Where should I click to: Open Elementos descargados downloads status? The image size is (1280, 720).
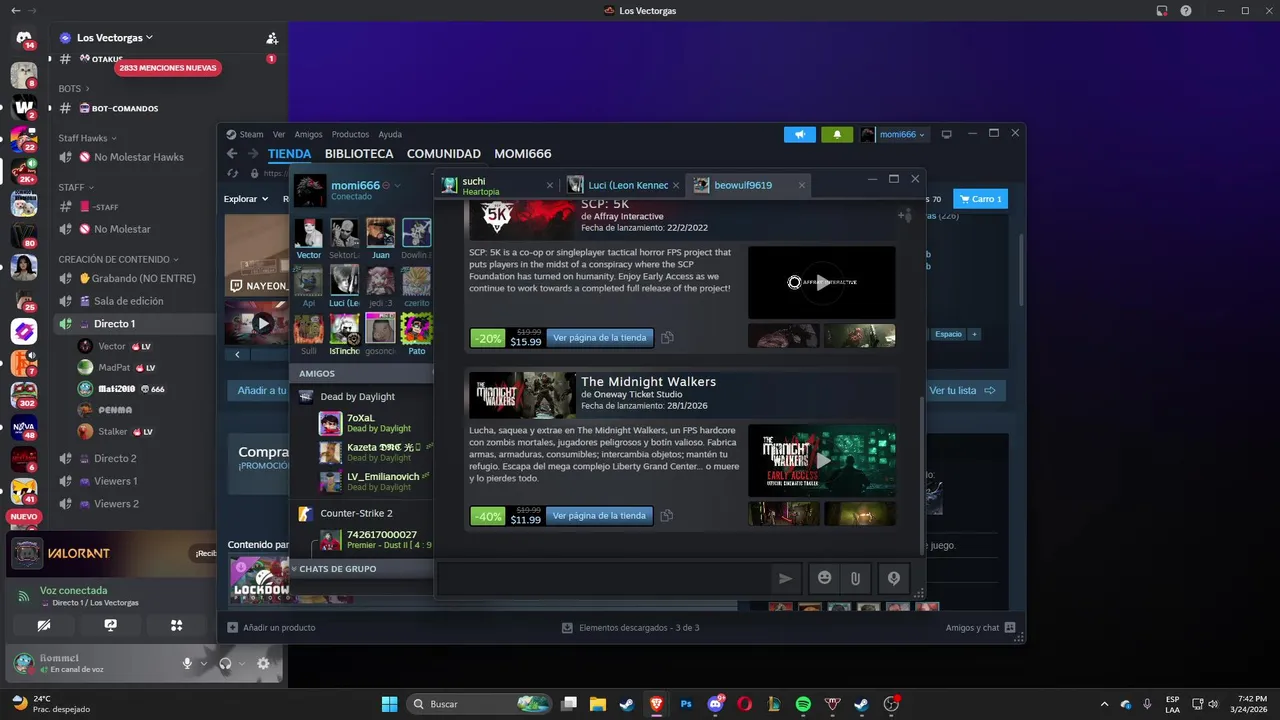(x=630, y=628)
